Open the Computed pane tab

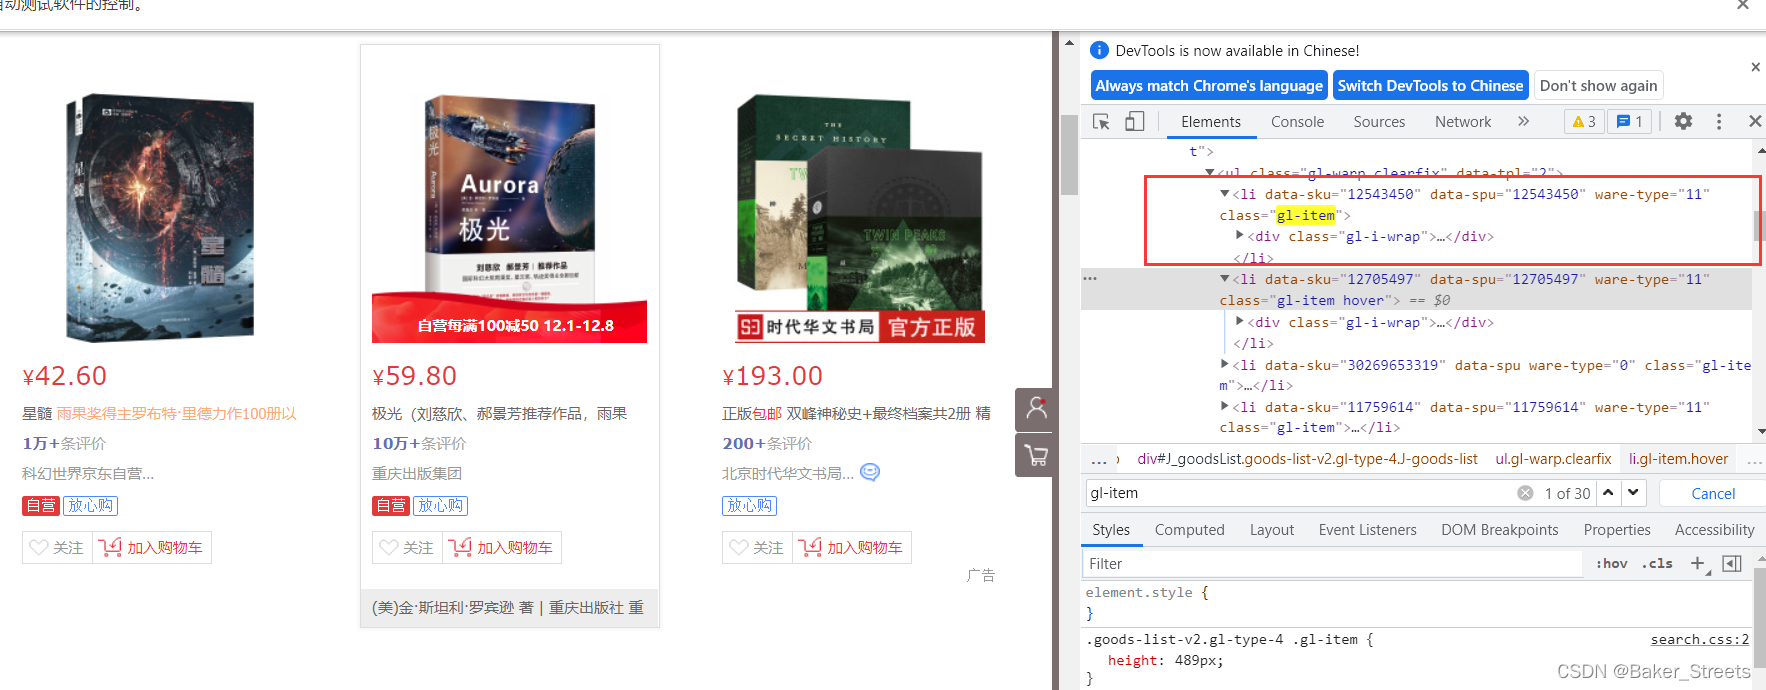pyautogui.click(x=1189, y=530)
